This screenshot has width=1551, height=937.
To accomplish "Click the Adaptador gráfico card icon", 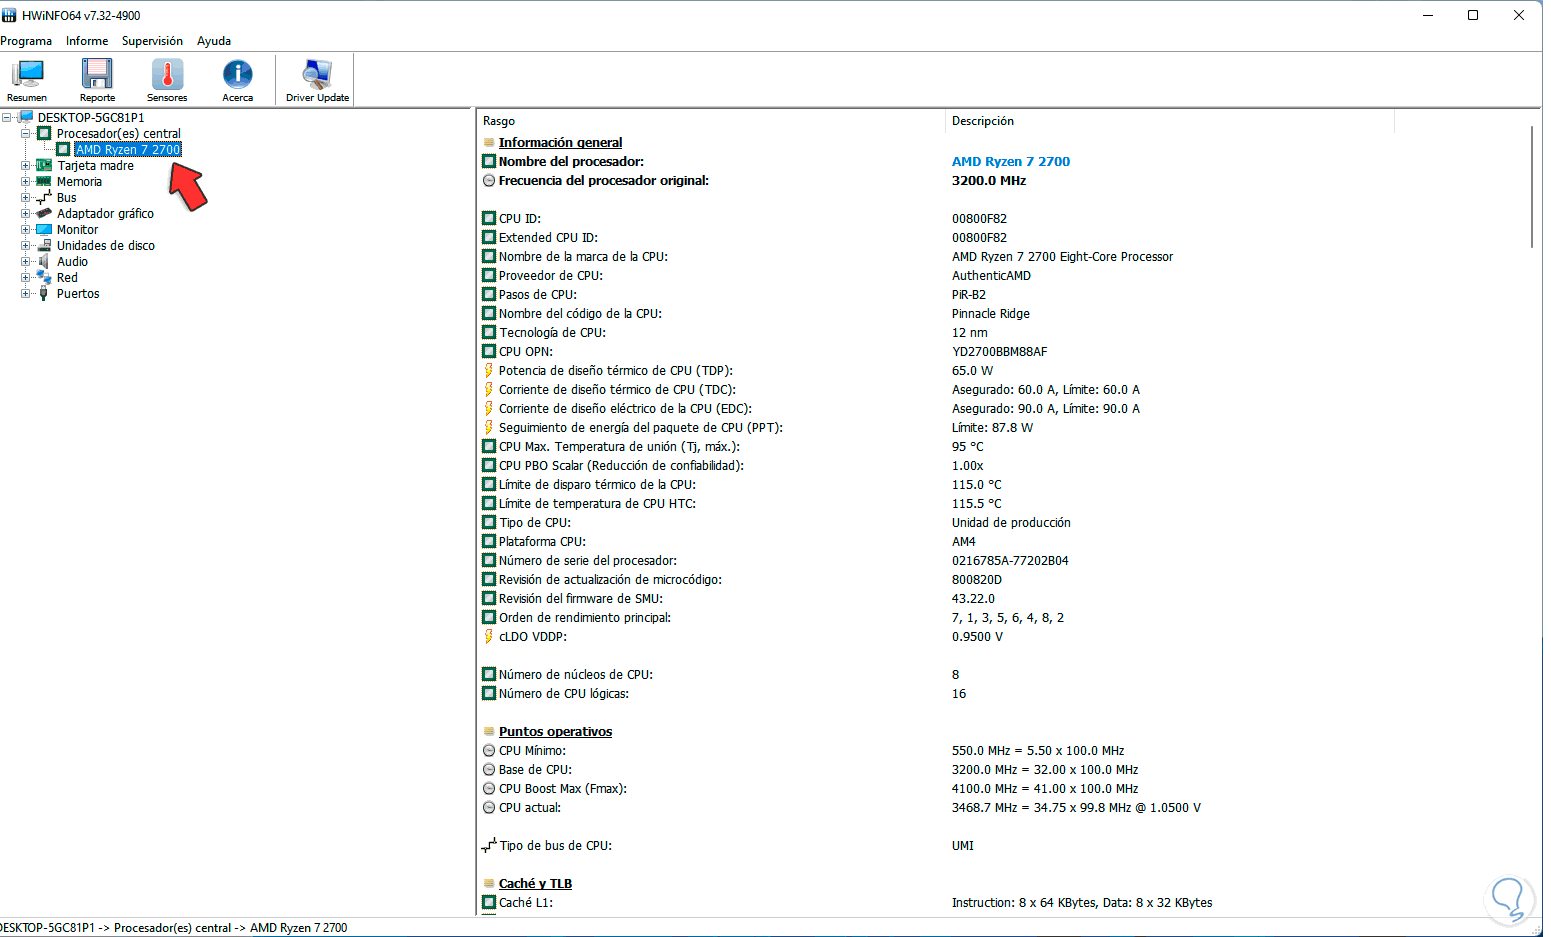I will click(x=44, y=213).
